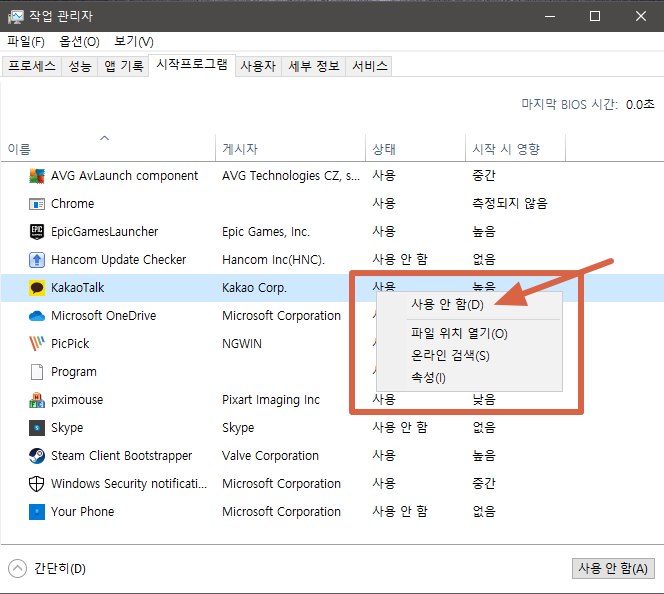Click publisher Kakao Corp.
The height and width of the screenshot is (594, 664).
point(254,288)
